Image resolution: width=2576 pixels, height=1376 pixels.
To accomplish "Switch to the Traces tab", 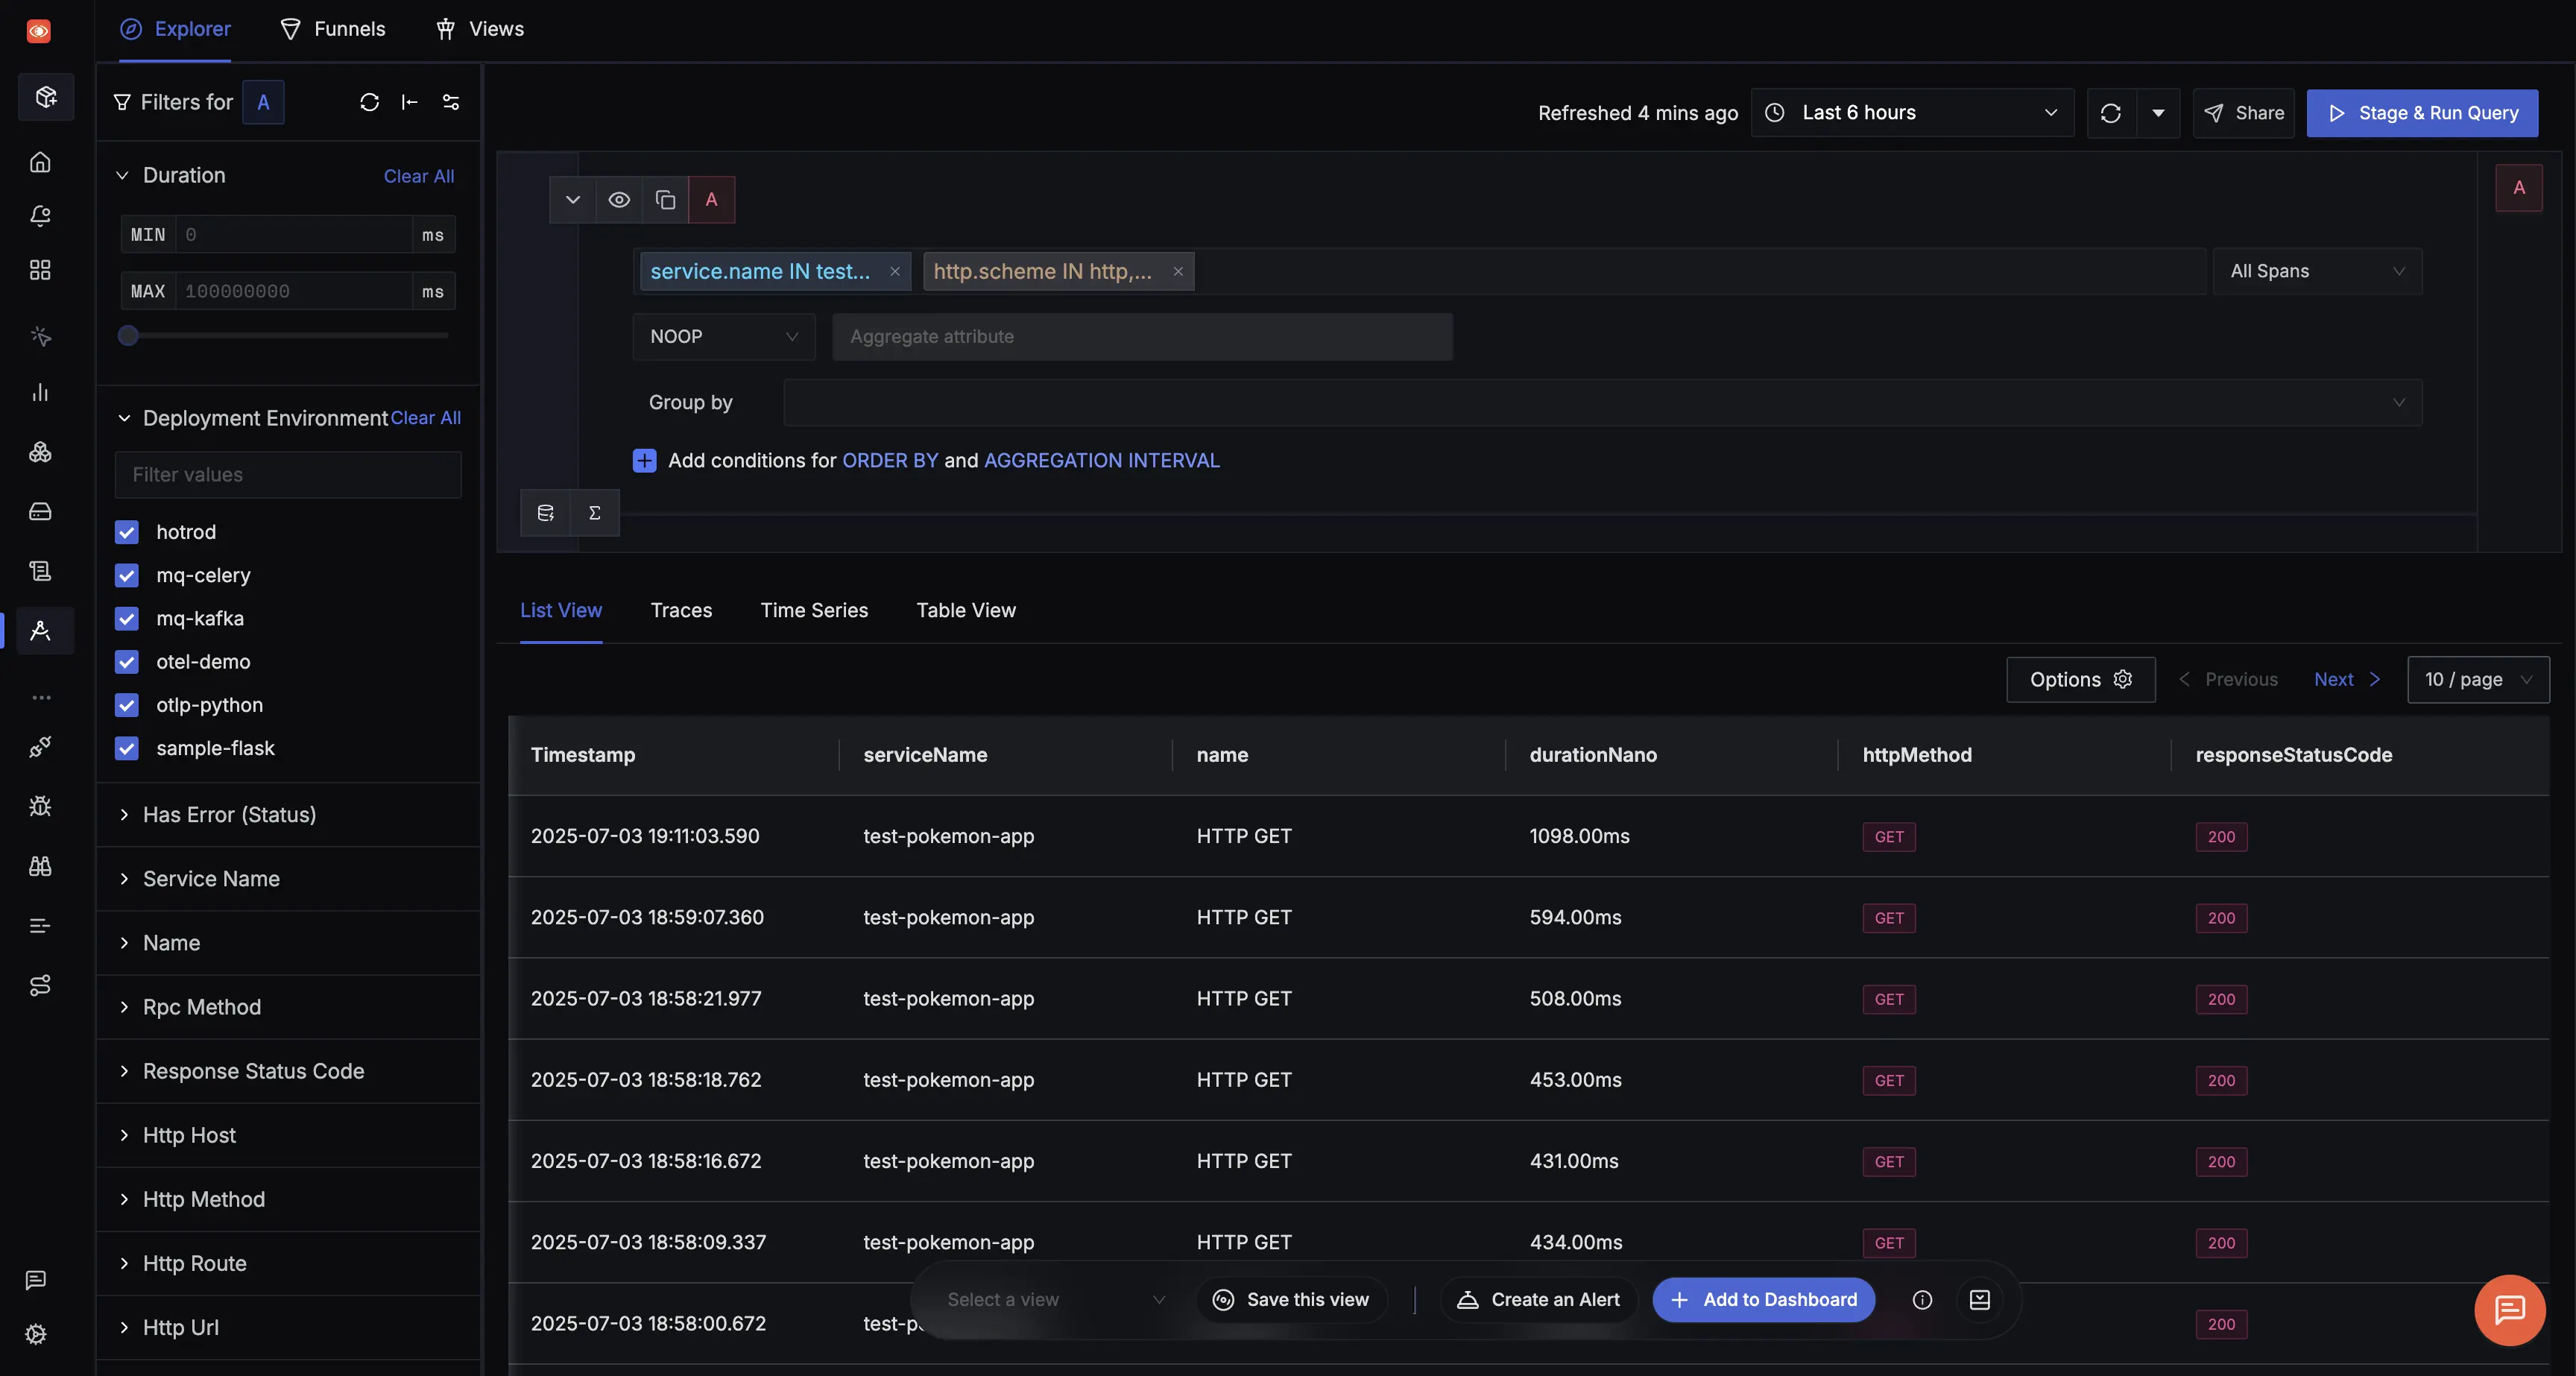I will click(681, 610).
